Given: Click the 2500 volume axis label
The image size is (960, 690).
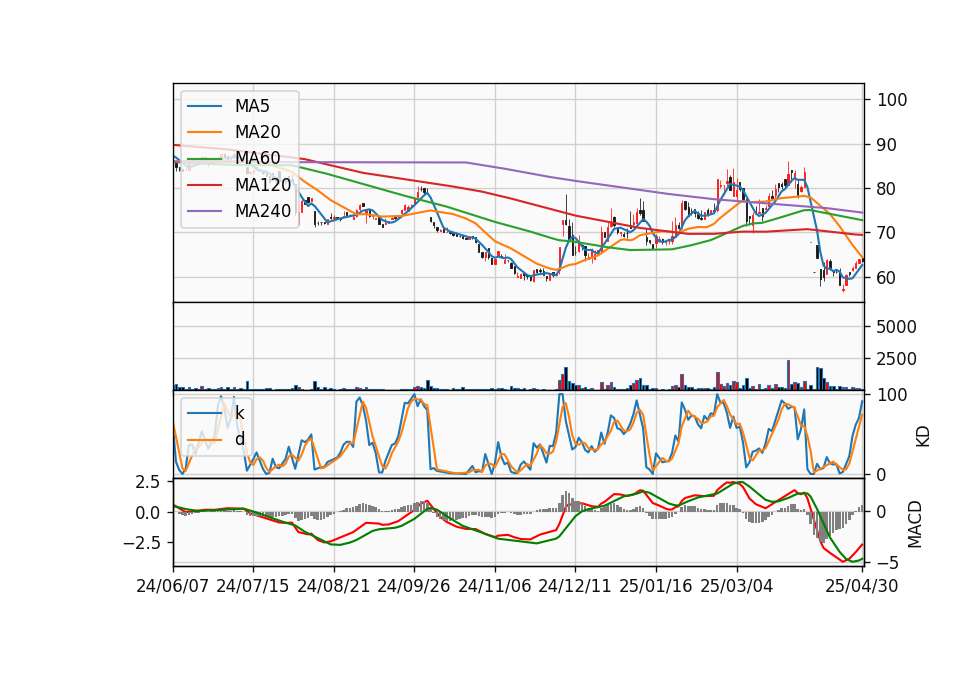Looking at the screenshot, I should 897,359.
